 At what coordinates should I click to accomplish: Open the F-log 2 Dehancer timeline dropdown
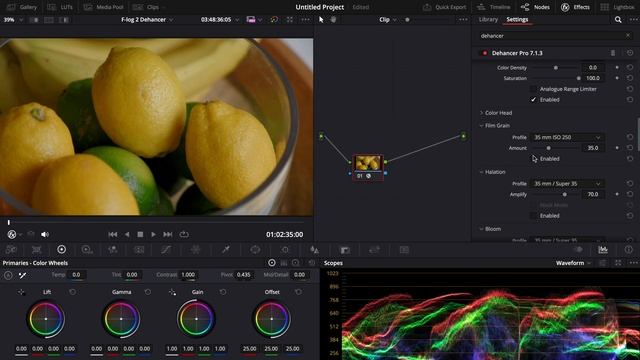pyautogui.click(x=147, y=20)
